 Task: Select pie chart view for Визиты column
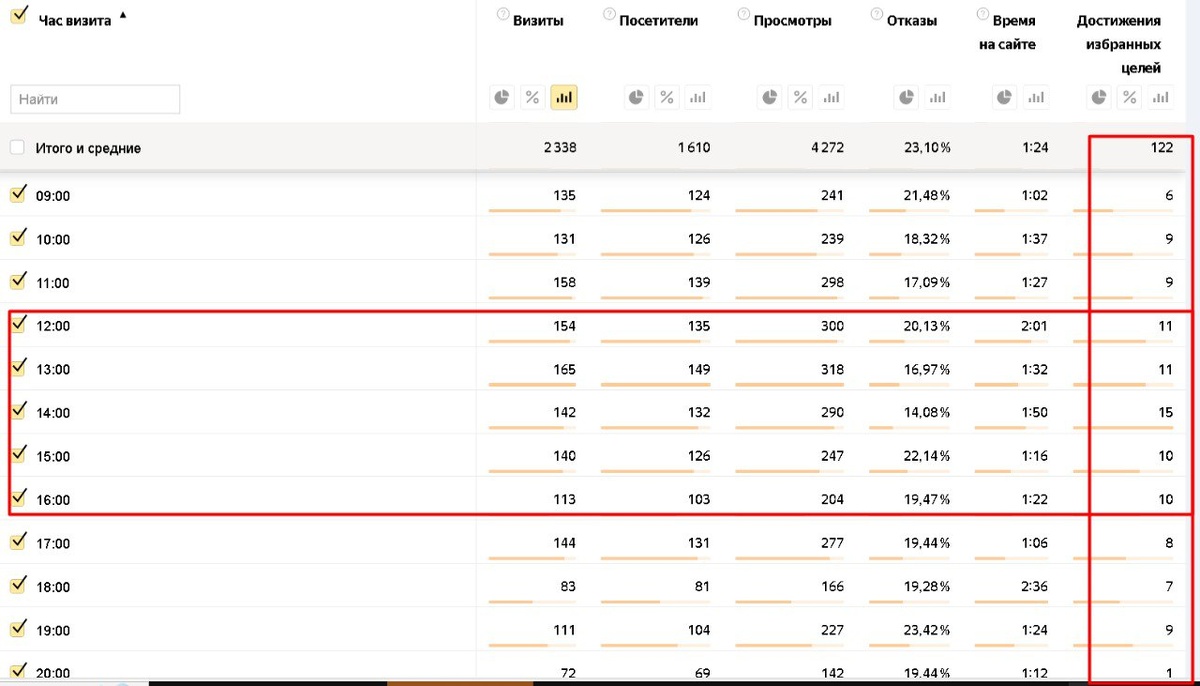pyautogui.click(x=502, y=97)
